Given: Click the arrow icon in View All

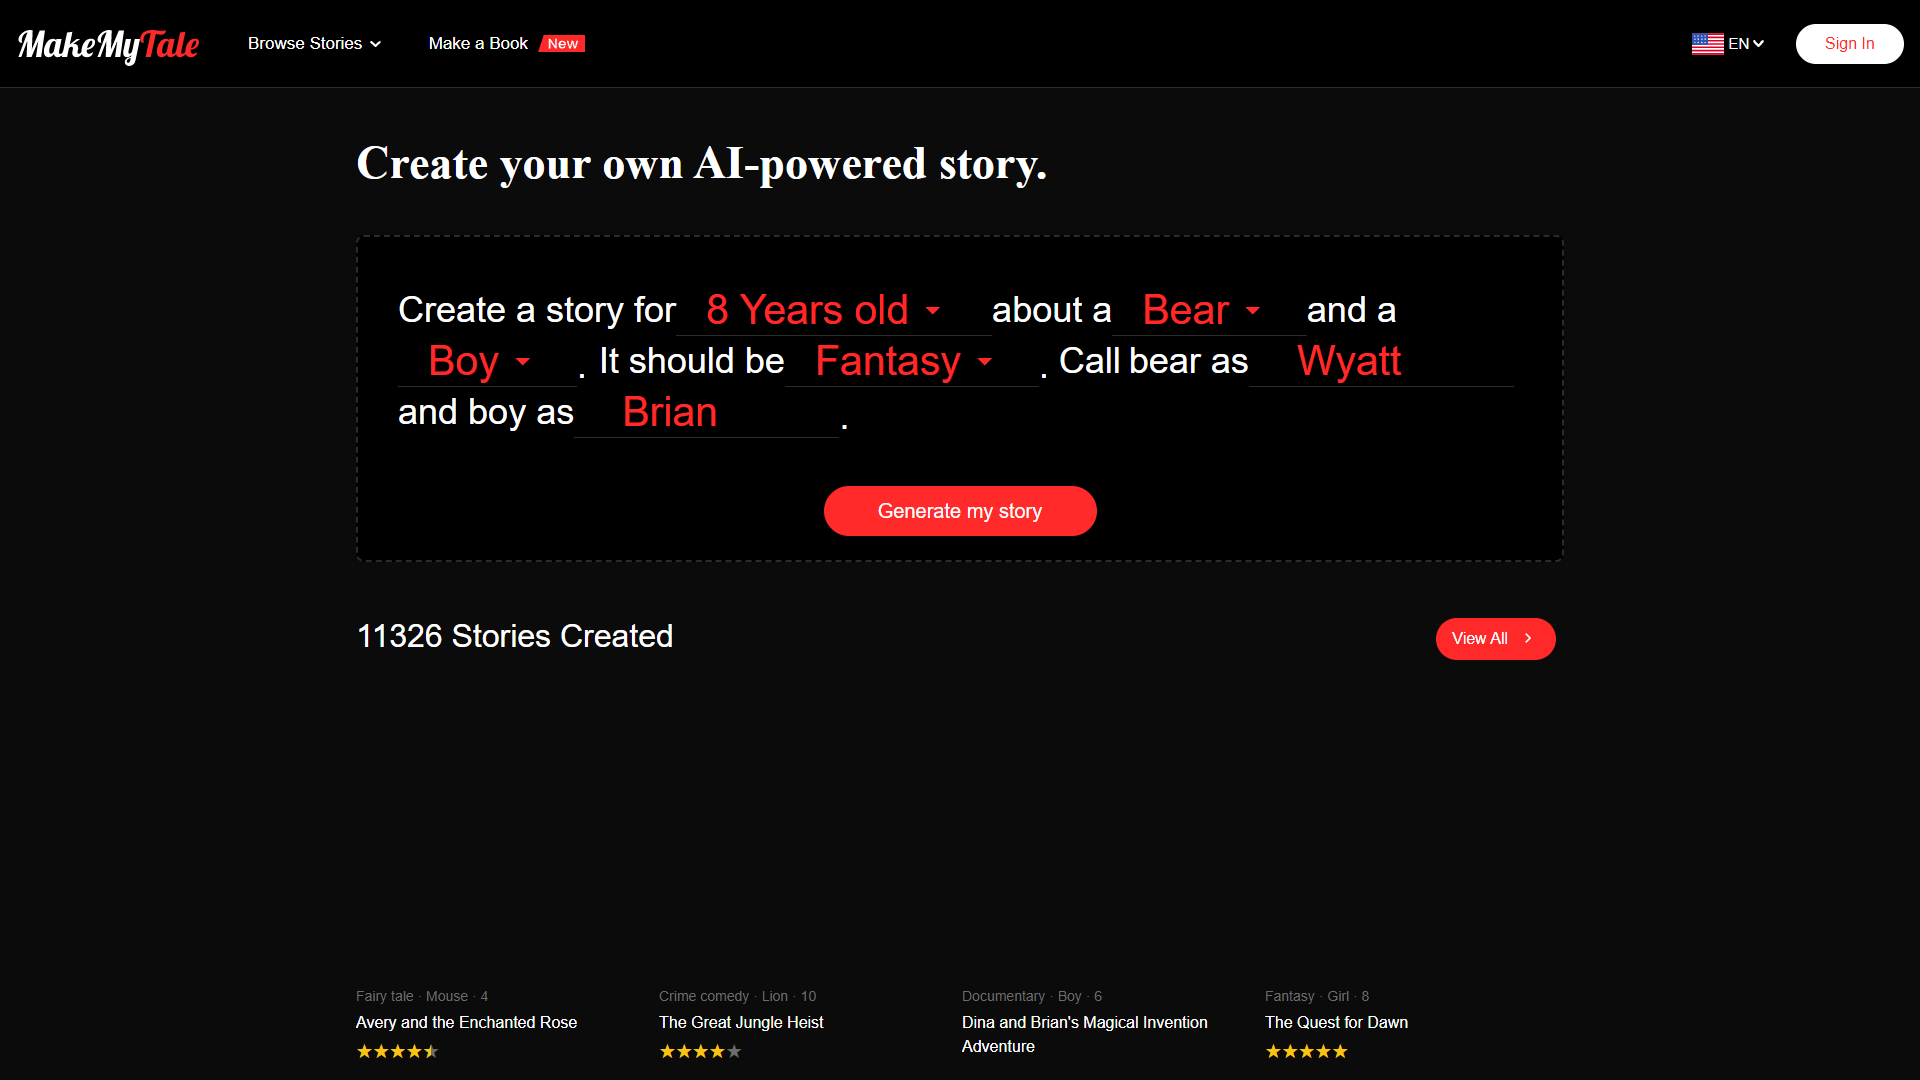Looking at the screenshot, I should [x=1528, y=638].
